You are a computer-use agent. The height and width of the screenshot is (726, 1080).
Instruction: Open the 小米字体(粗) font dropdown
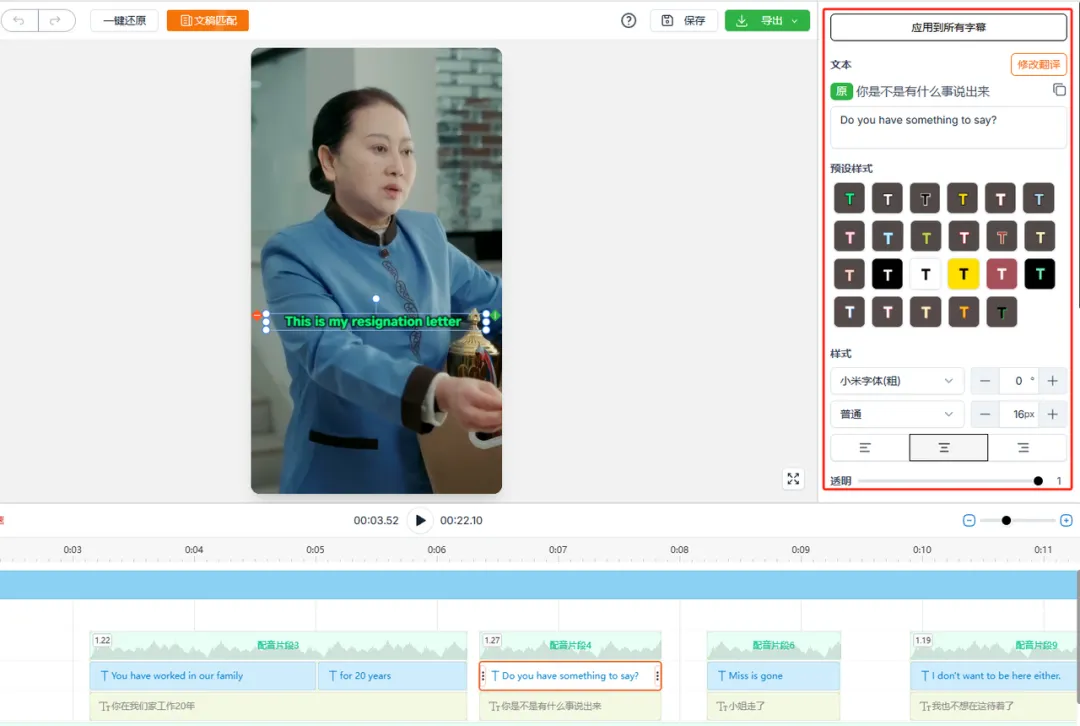(897, 381)
